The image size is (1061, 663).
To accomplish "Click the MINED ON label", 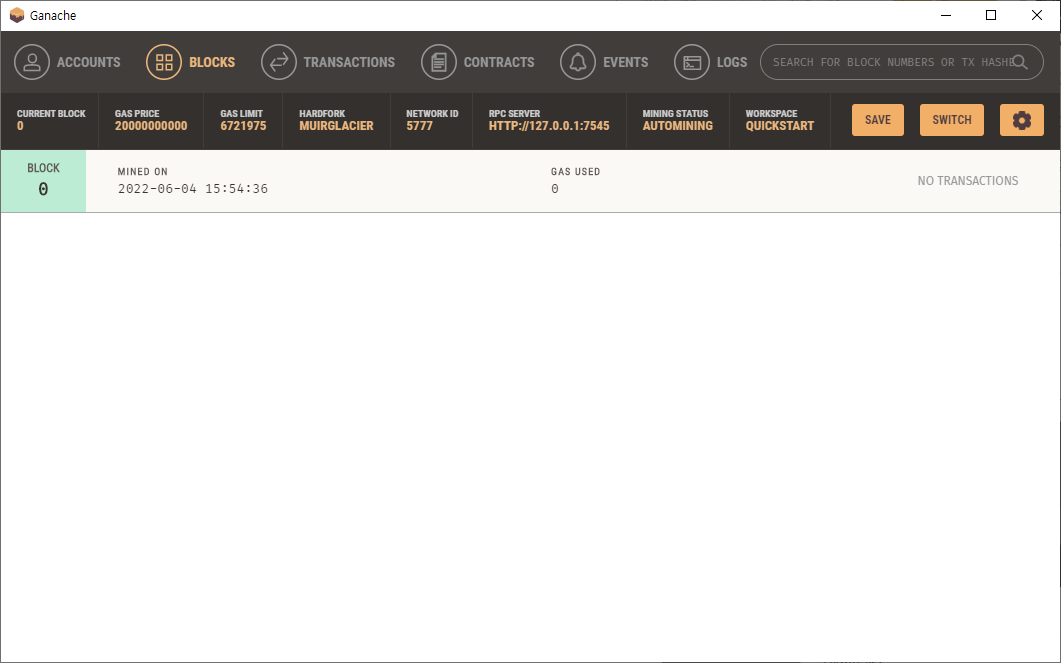I will tap(143, 172).
